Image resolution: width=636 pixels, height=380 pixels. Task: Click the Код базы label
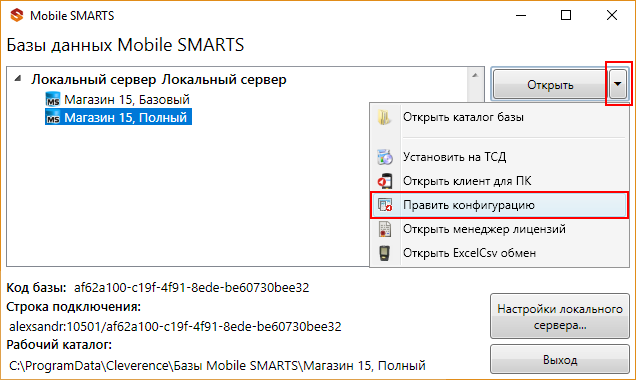pos(37,288)
